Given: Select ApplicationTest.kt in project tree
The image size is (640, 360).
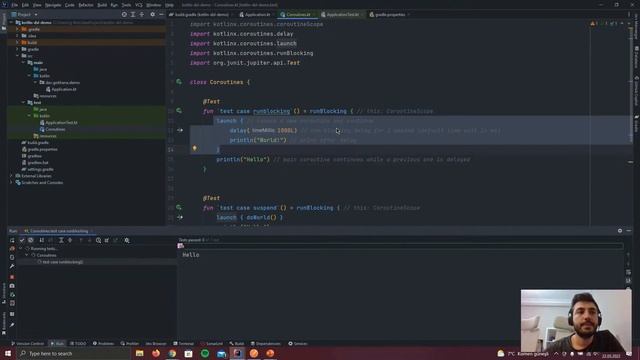Looking at the screenshot, I should pos(58,122).
